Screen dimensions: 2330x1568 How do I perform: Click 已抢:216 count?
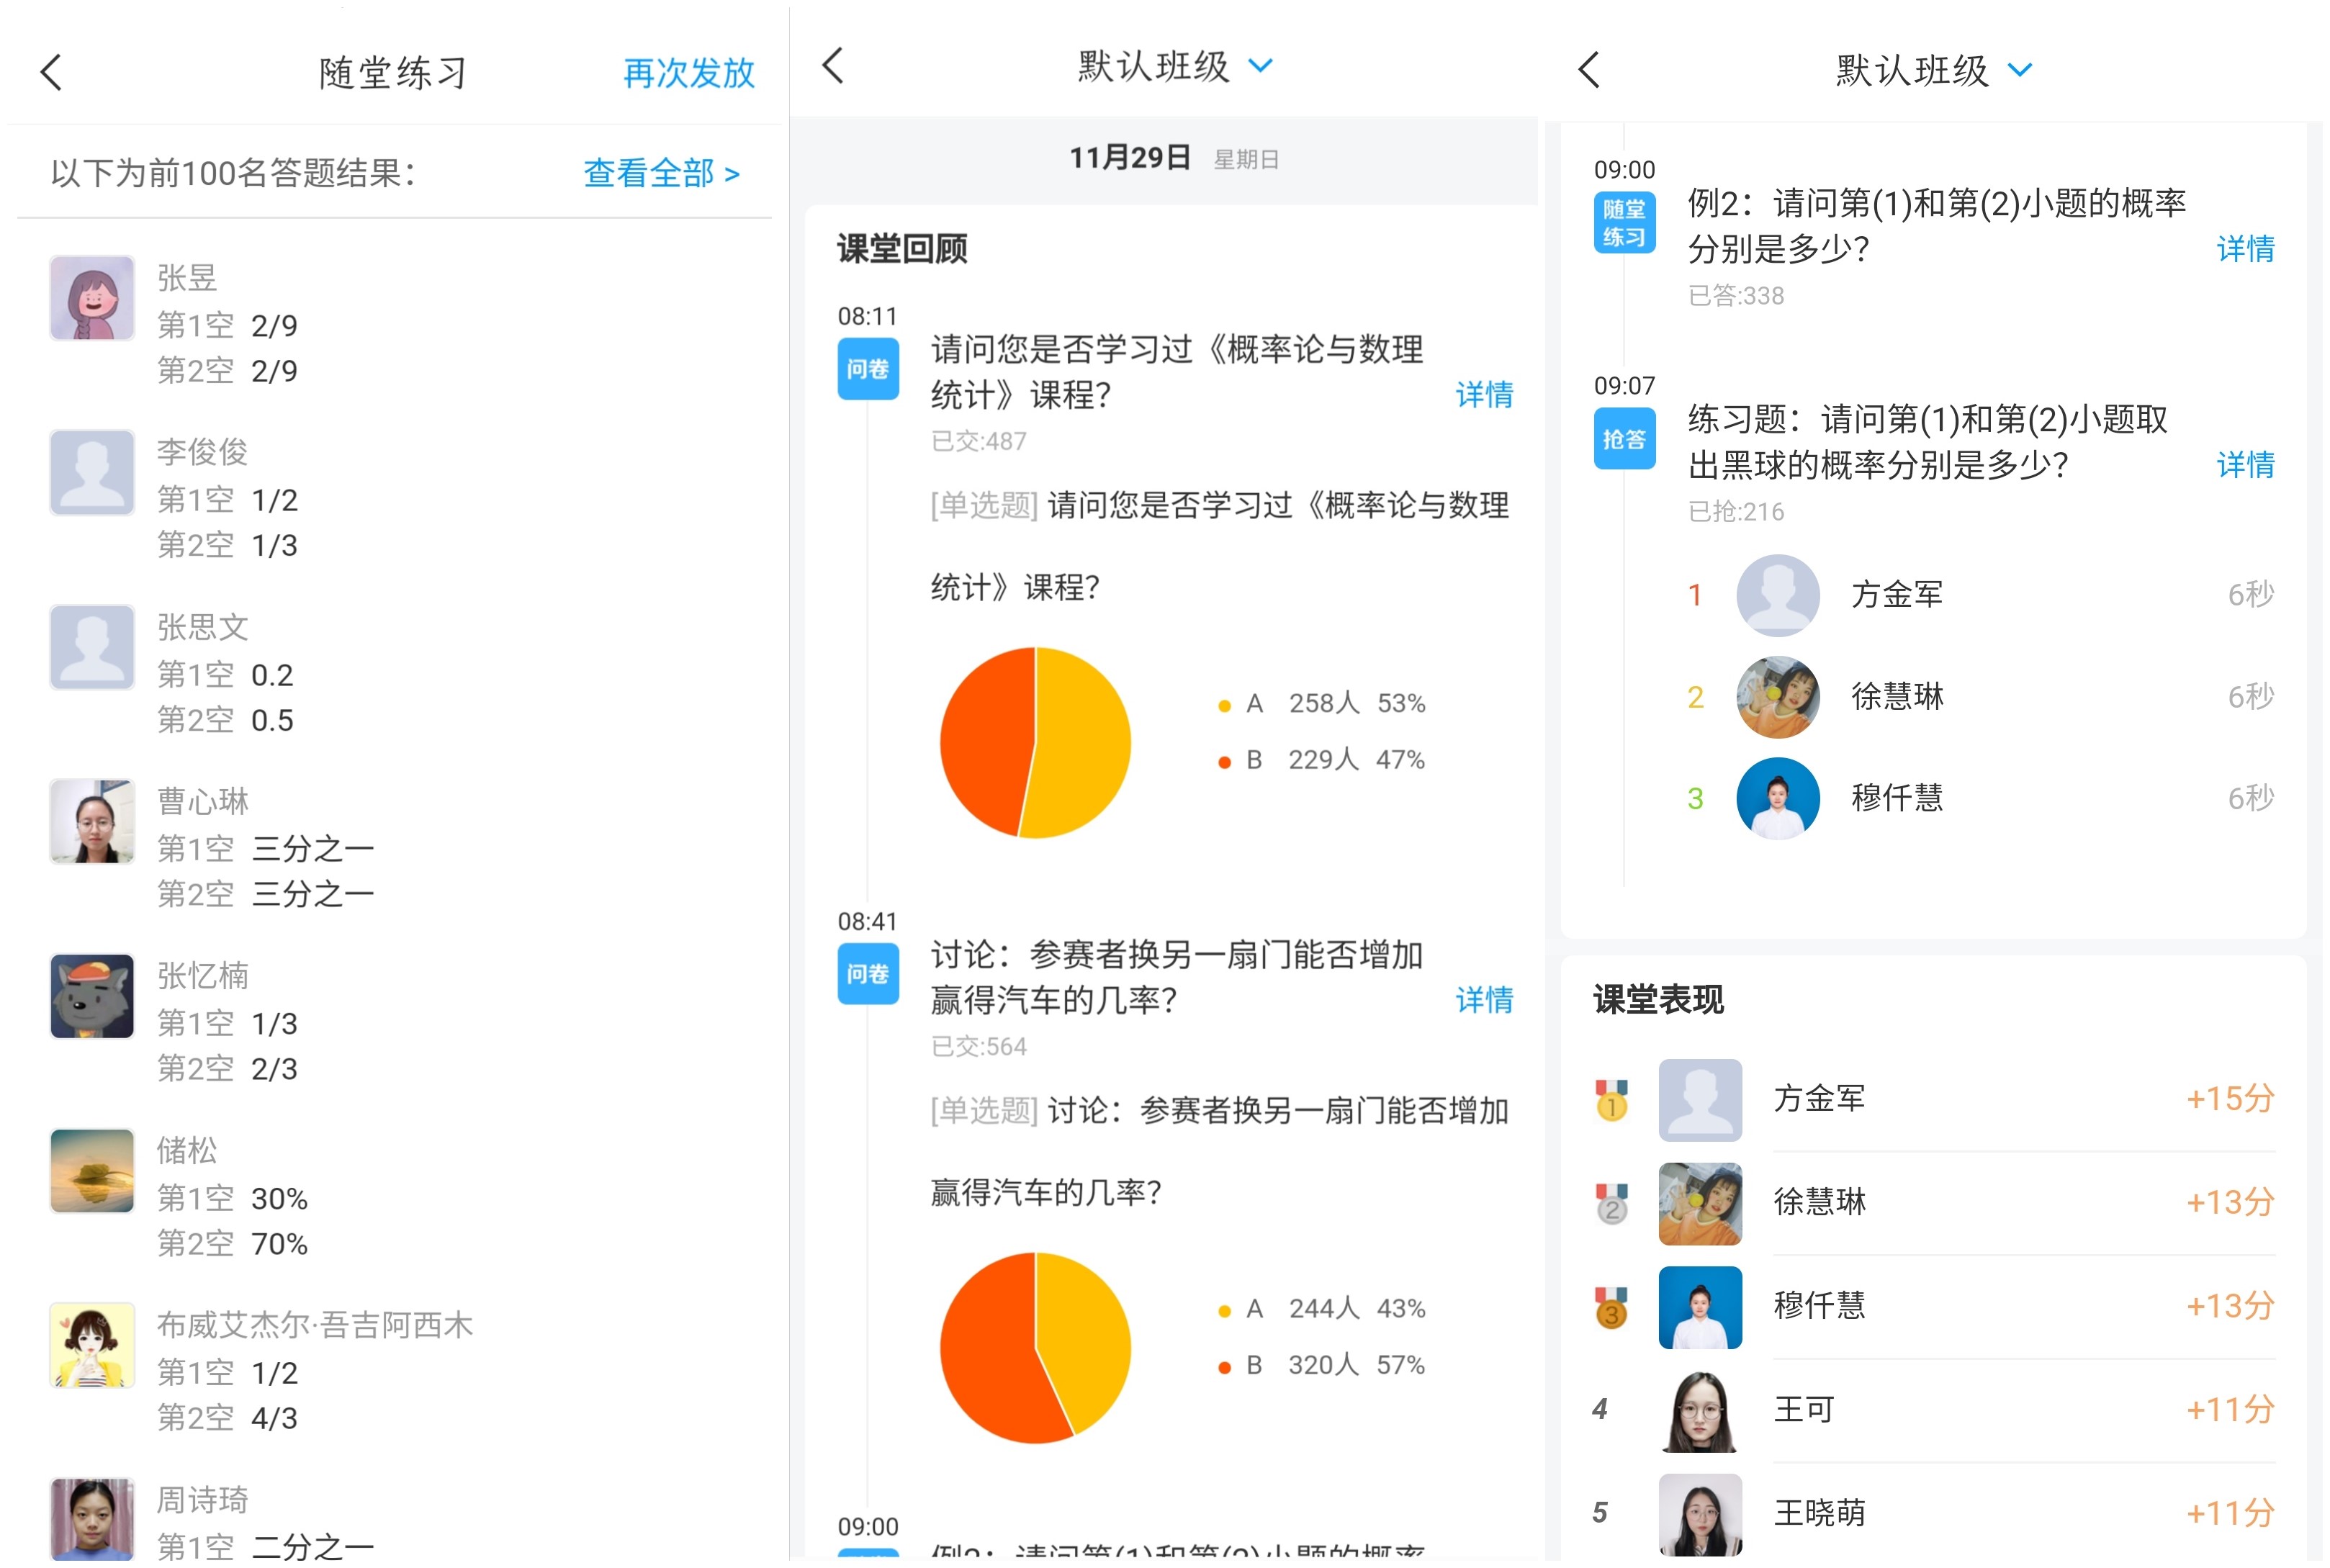(1736, 512)
